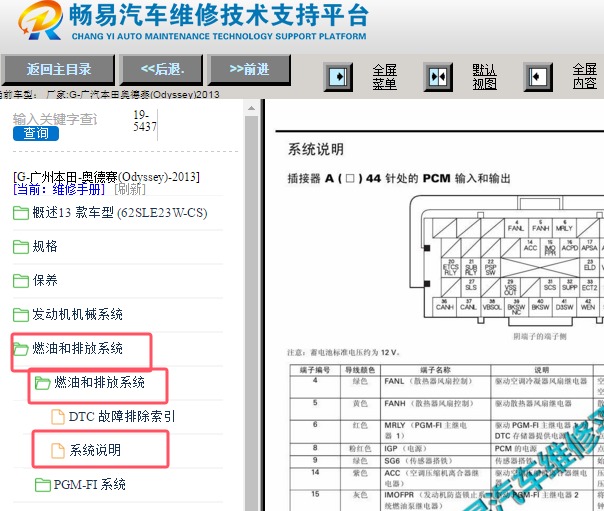Click the 端子编号 column header
Screen dimensions: 604x511
(315, 370)
